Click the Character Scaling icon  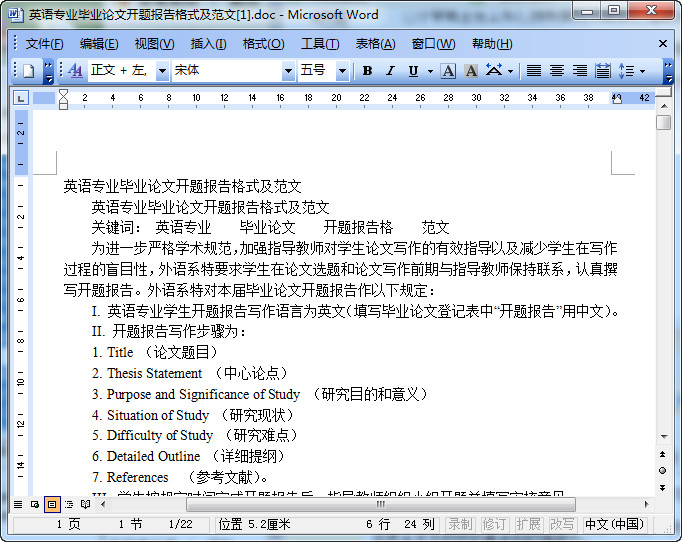(494, 70)
